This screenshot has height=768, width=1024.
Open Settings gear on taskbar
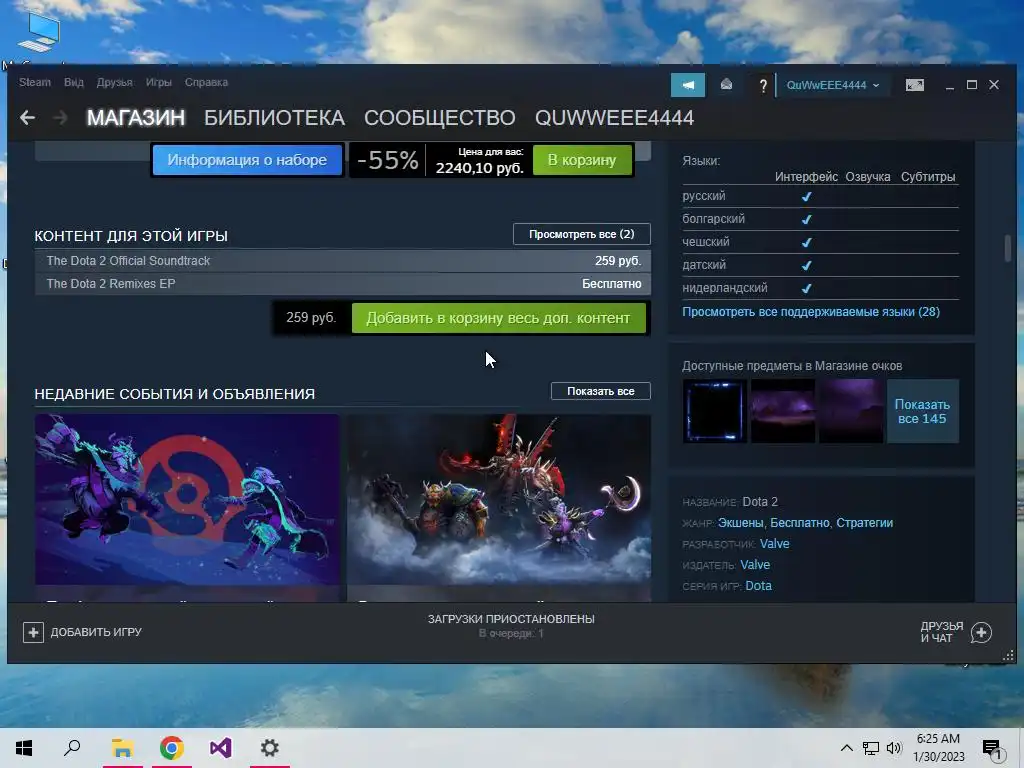[270, 748]
